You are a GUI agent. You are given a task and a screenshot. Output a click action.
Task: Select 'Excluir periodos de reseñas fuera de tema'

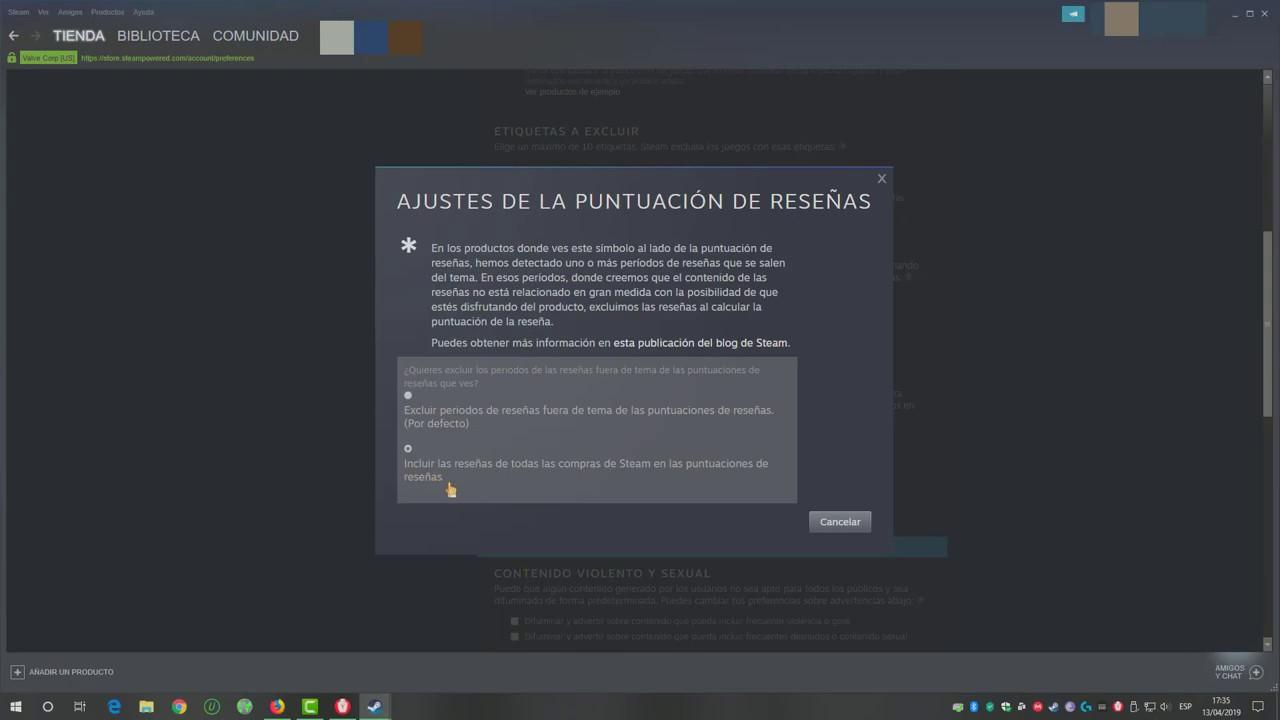point(407,395)
